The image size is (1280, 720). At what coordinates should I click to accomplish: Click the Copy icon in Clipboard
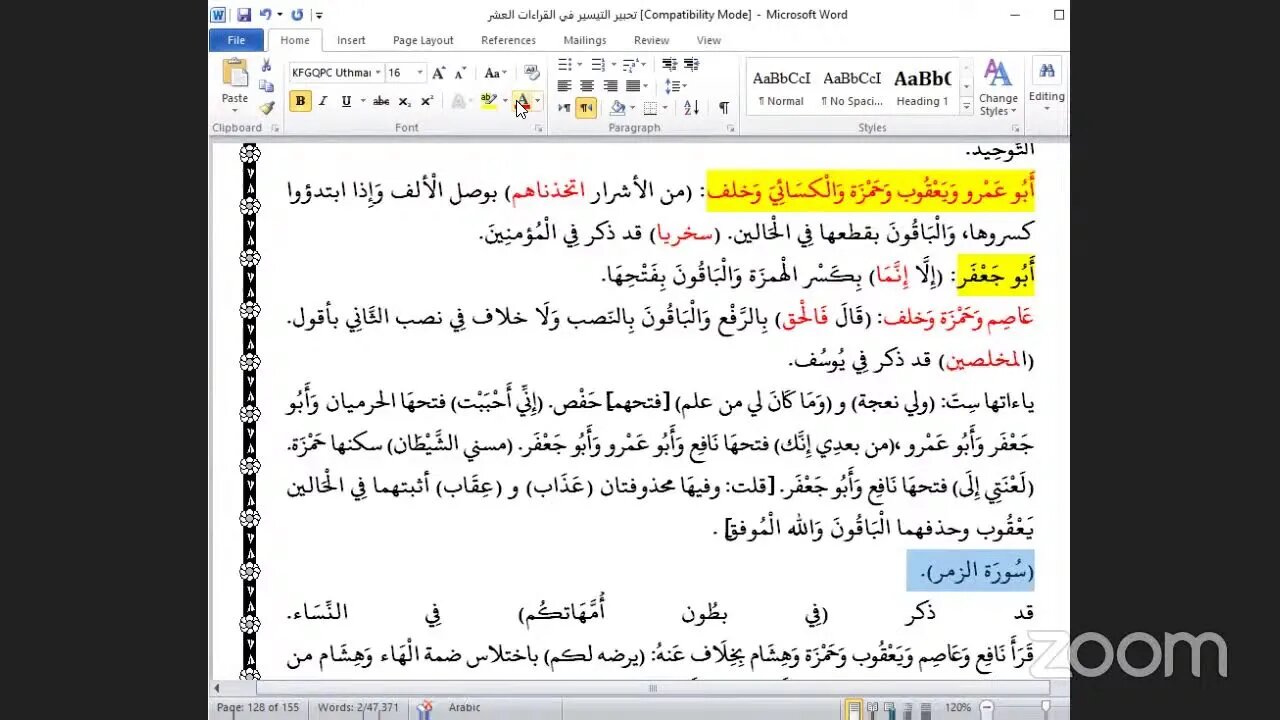(x=266, y=87)
